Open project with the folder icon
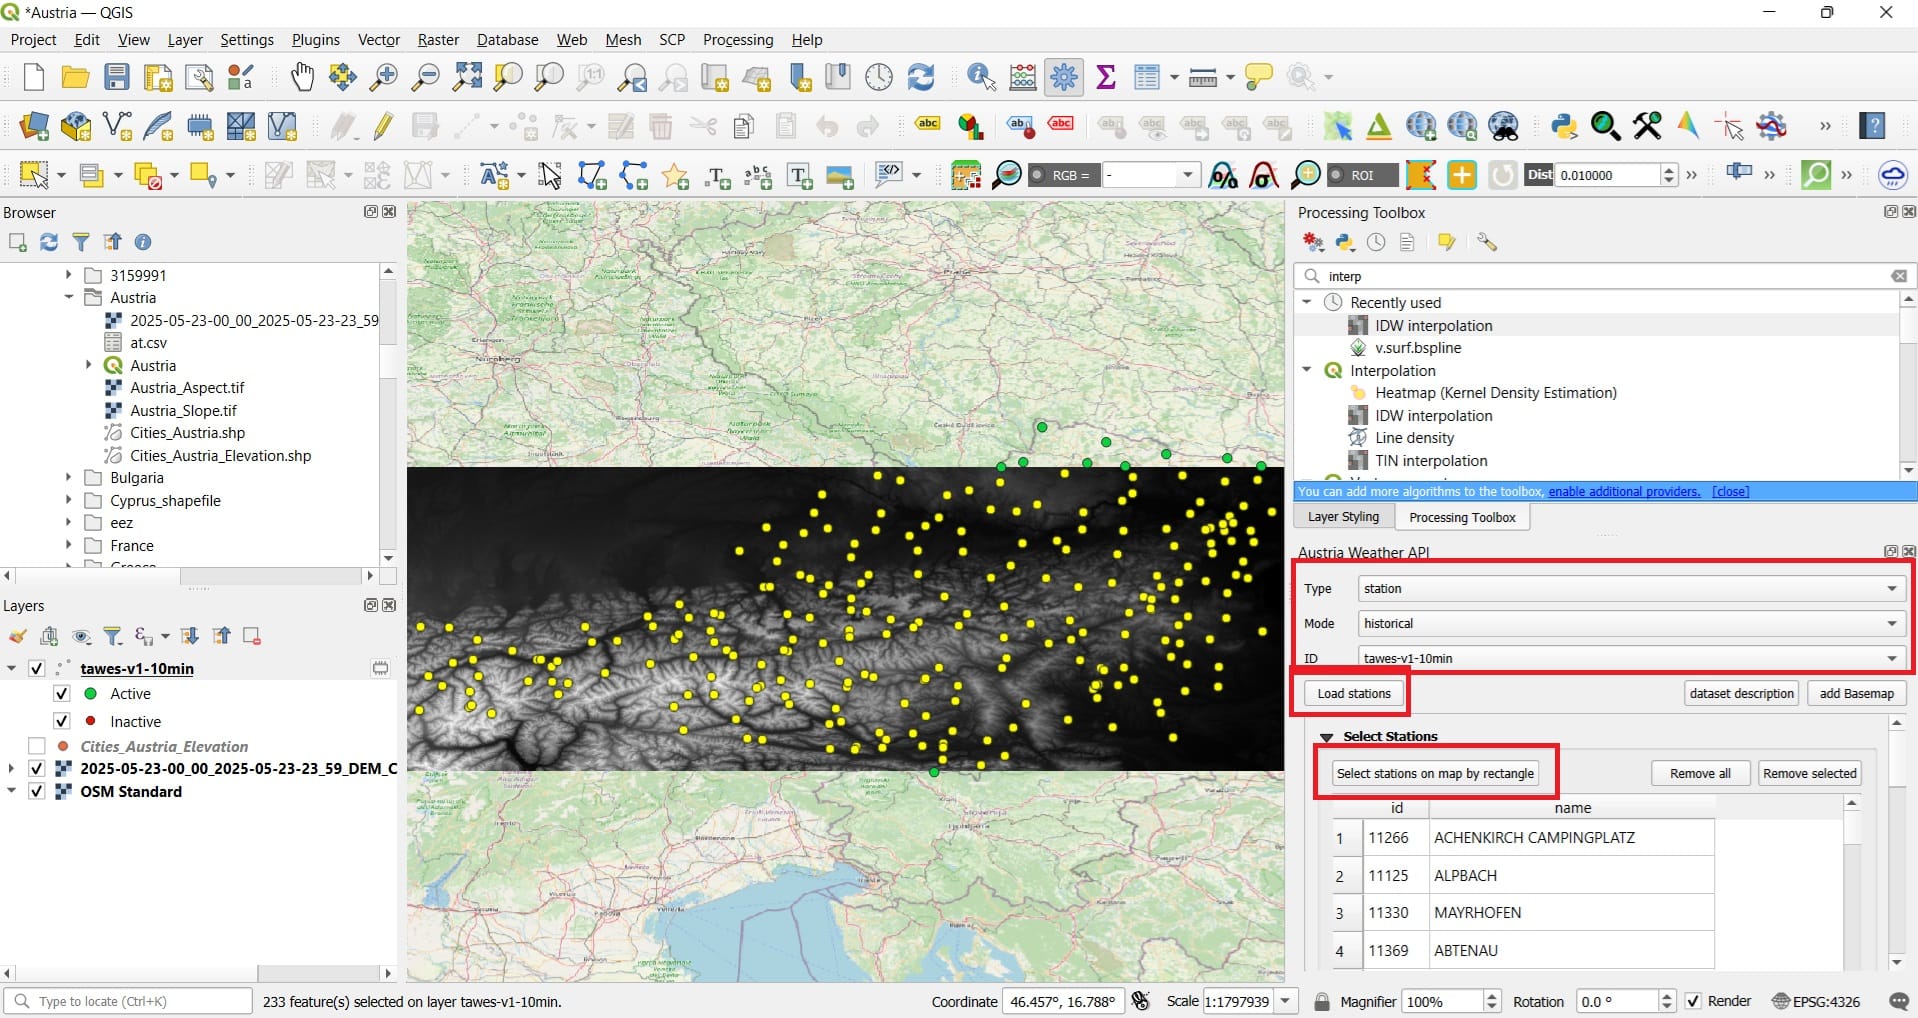Viewport: 1918px width, 1018px height. point(75,77)
